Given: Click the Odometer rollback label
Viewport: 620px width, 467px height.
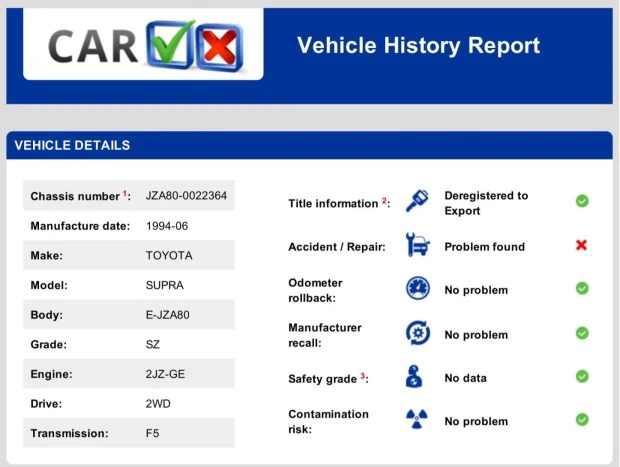Looking at the screenshot, I should click(315, 290).
